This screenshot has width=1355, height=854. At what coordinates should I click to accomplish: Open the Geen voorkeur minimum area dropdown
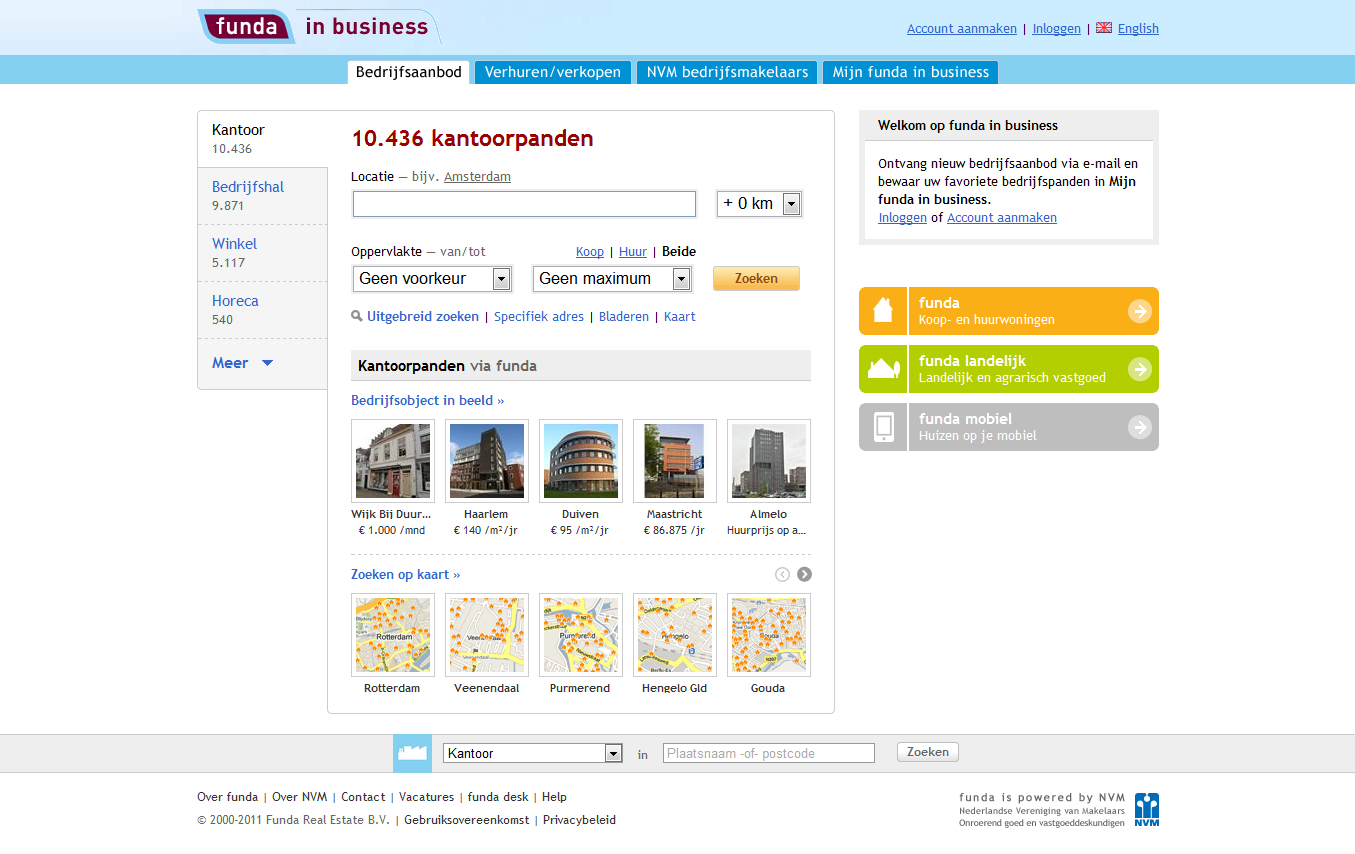point(432,279)
